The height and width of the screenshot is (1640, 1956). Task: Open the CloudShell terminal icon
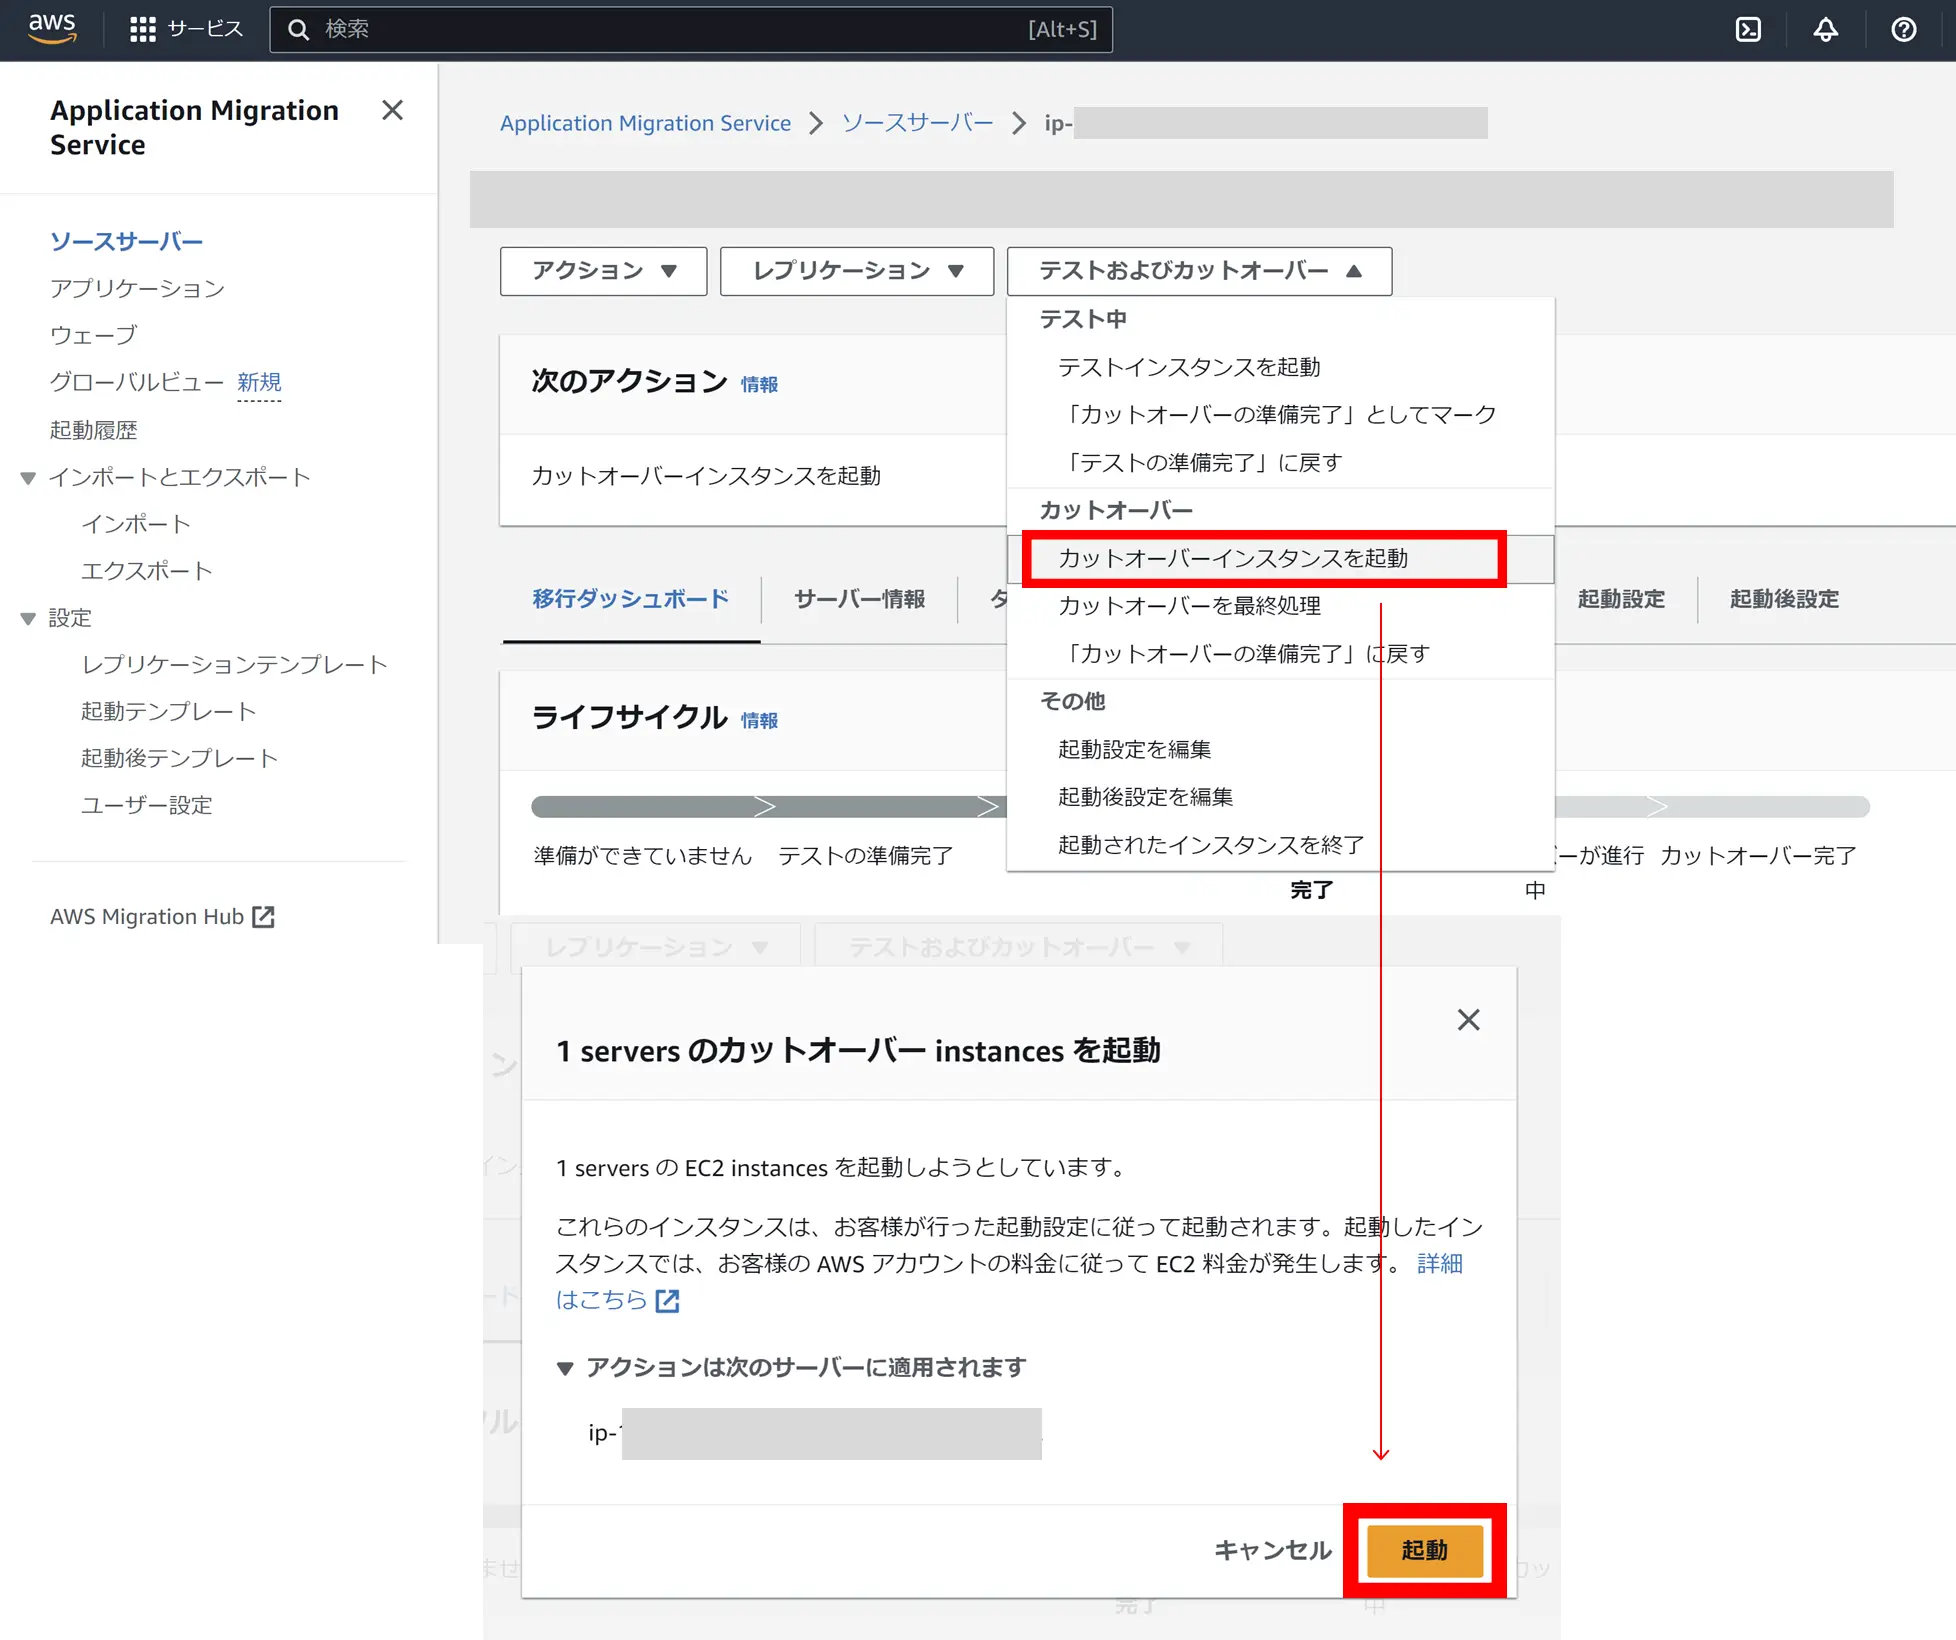coord(1748,29)
